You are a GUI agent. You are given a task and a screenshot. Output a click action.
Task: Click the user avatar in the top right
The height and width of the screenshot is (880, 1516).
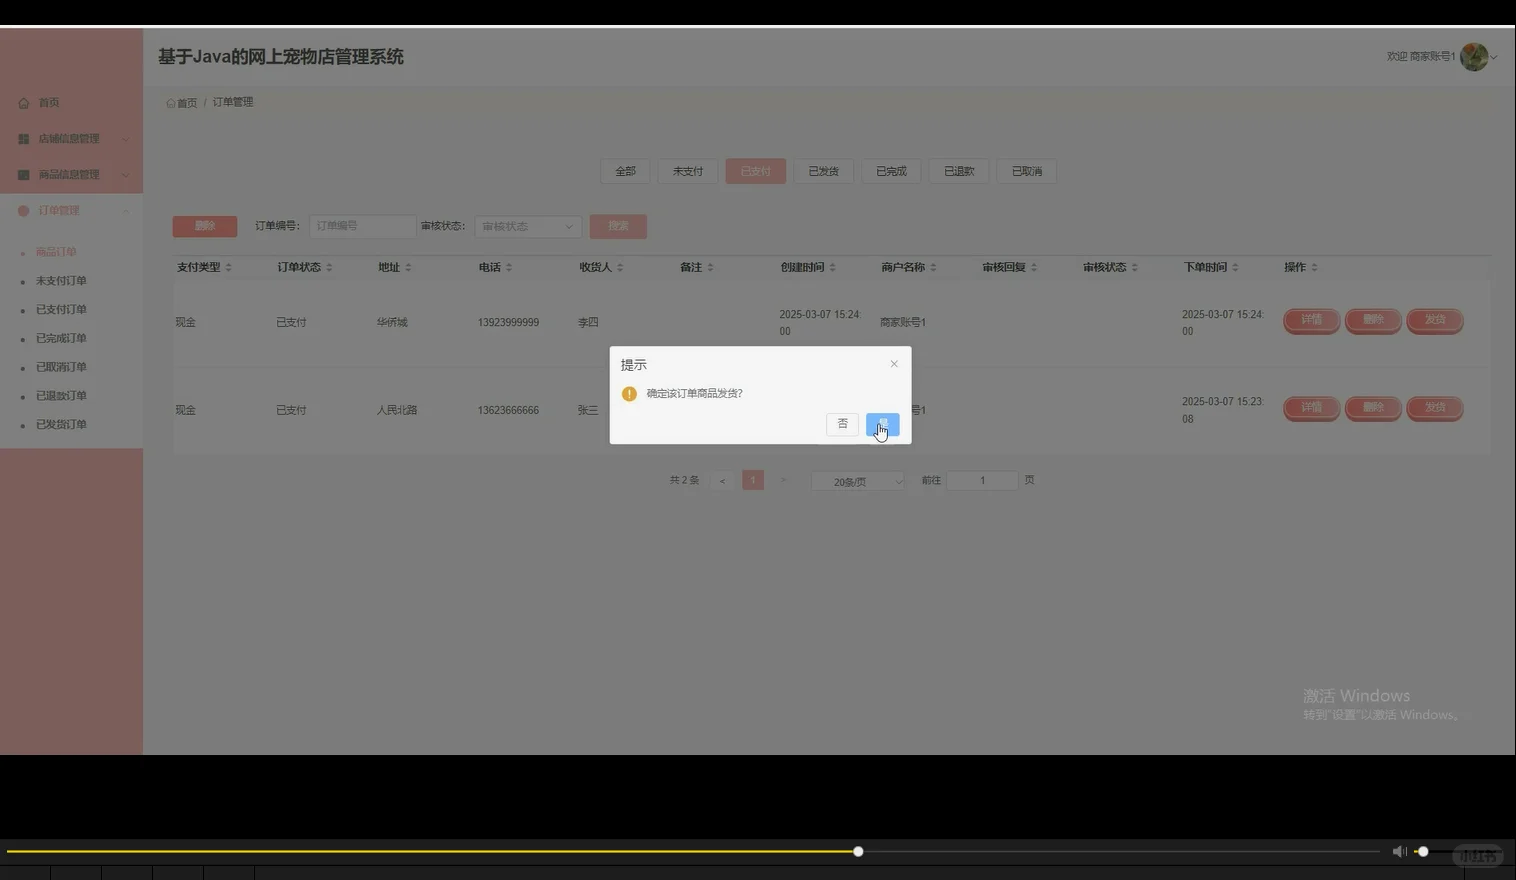pos(1474,57)
